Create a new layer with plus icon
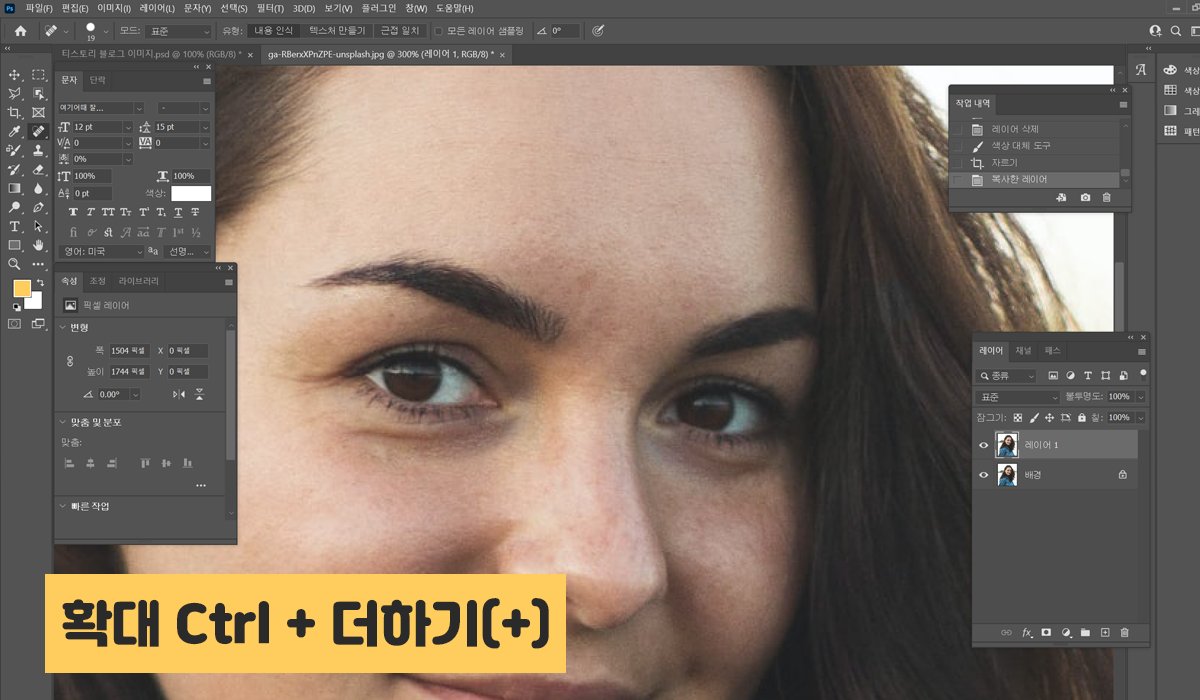The height and width of the screenshot is (700, 1200). coord(1105,633)
